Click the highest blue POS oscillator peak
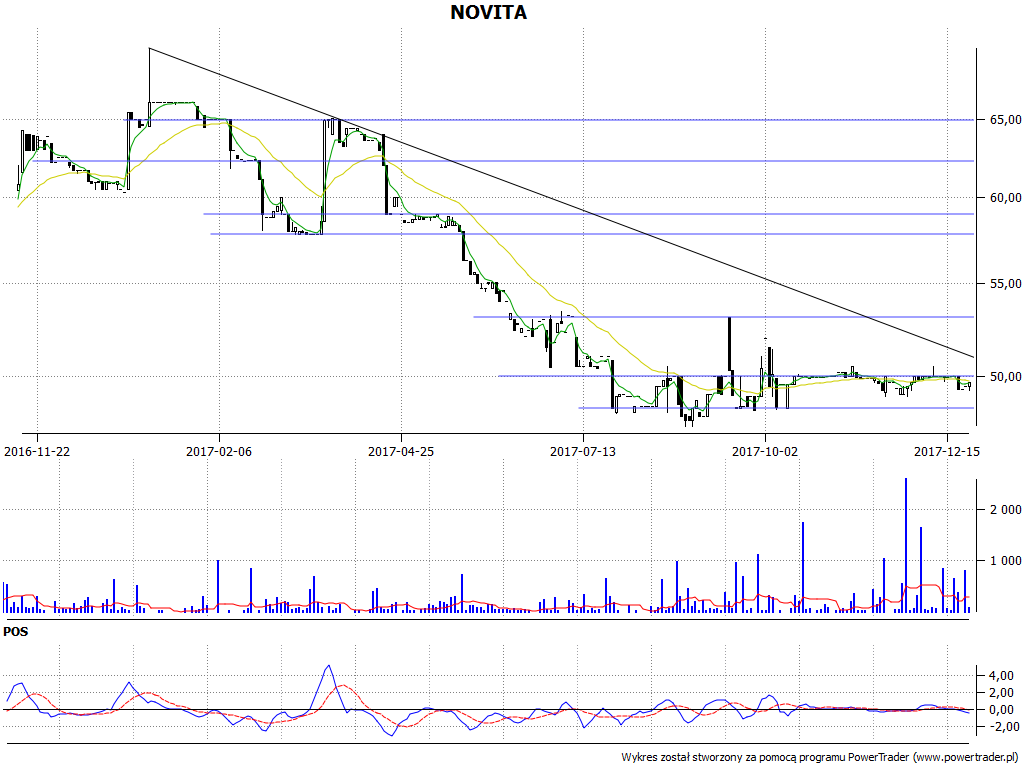The width and height of the screenshot is (1024, 768). pyautogui.click(x=328, y=665)
